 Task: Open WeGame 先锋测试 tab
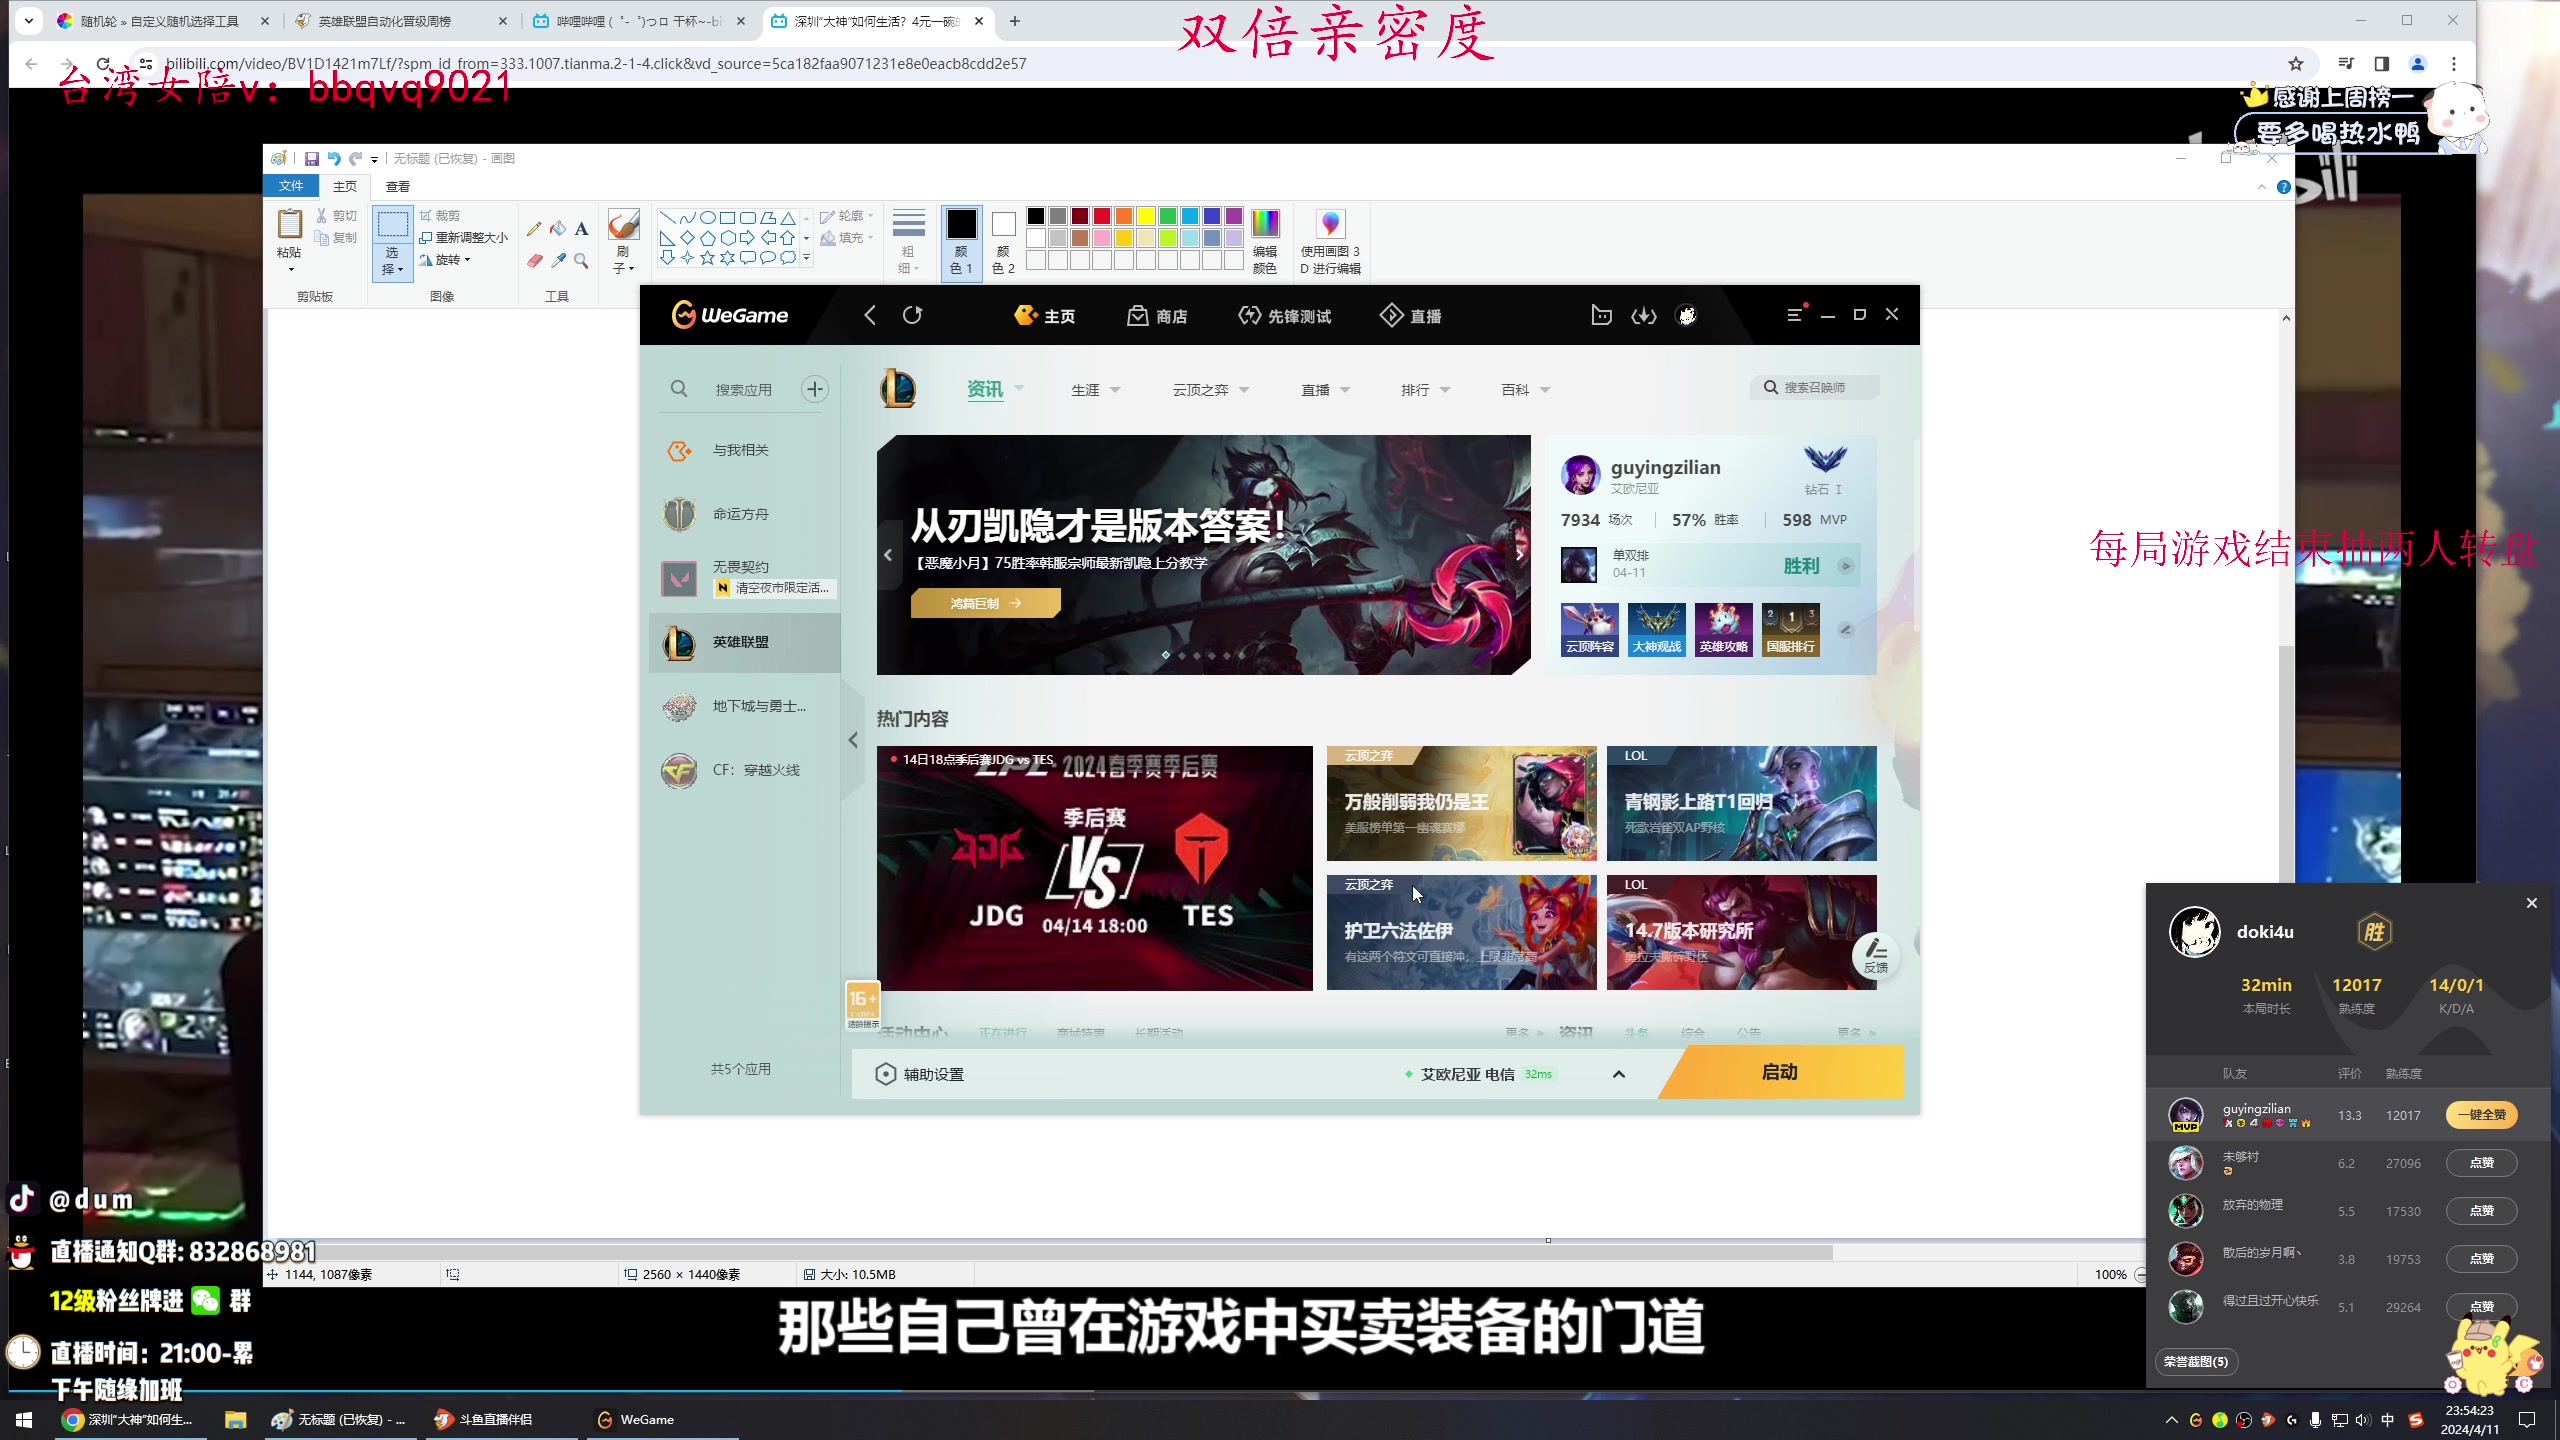pyautogui.click(x=1285, y=316)
